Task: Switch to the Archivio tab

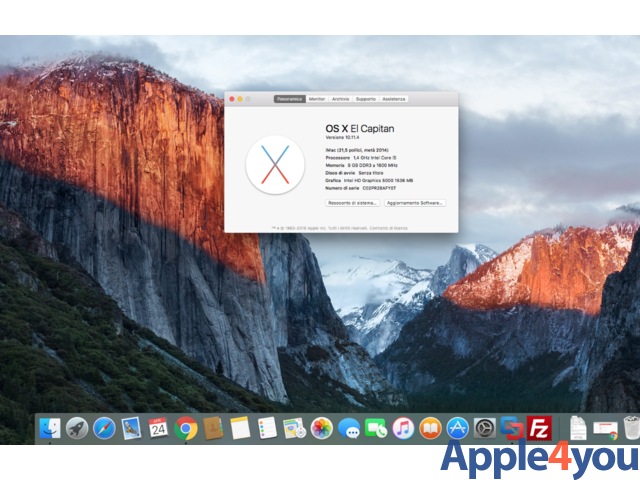Action: [x=340, y=99]
